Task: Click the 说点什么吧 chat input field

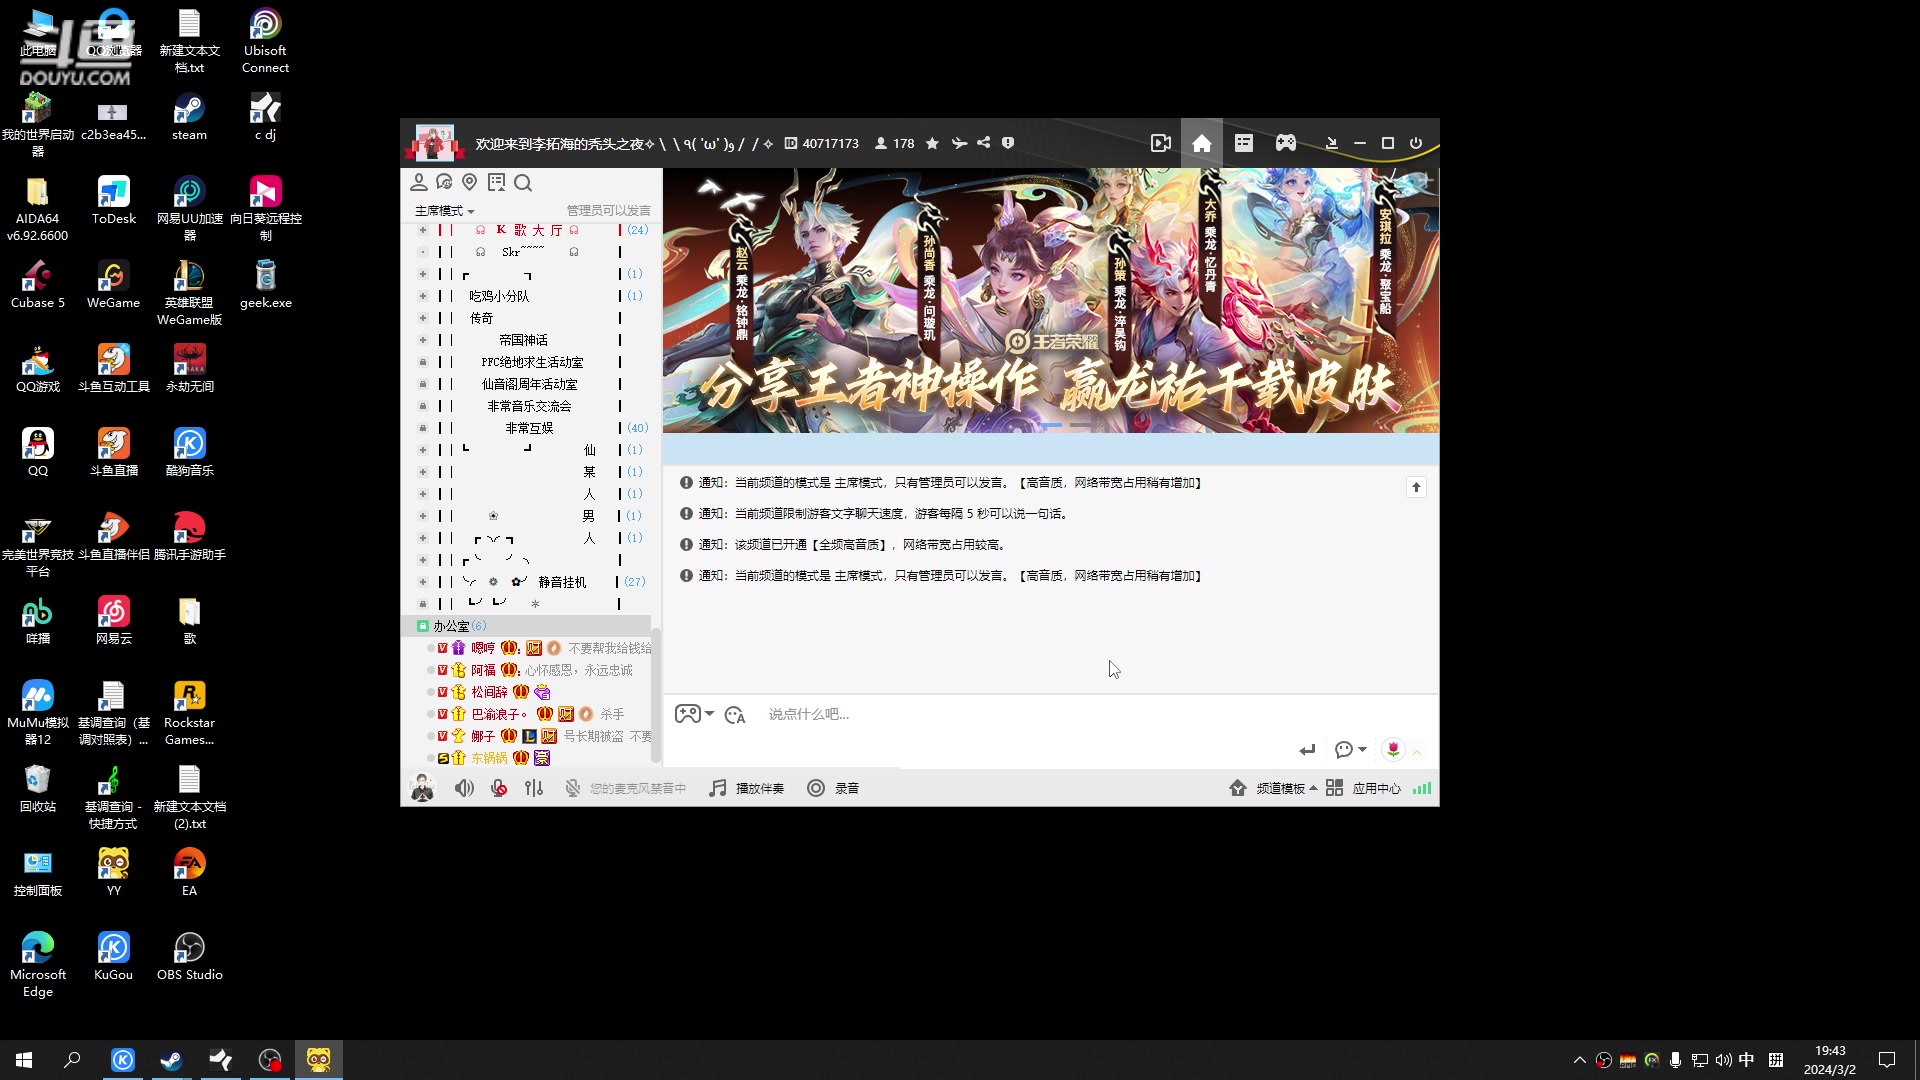Action: point(900,714)
